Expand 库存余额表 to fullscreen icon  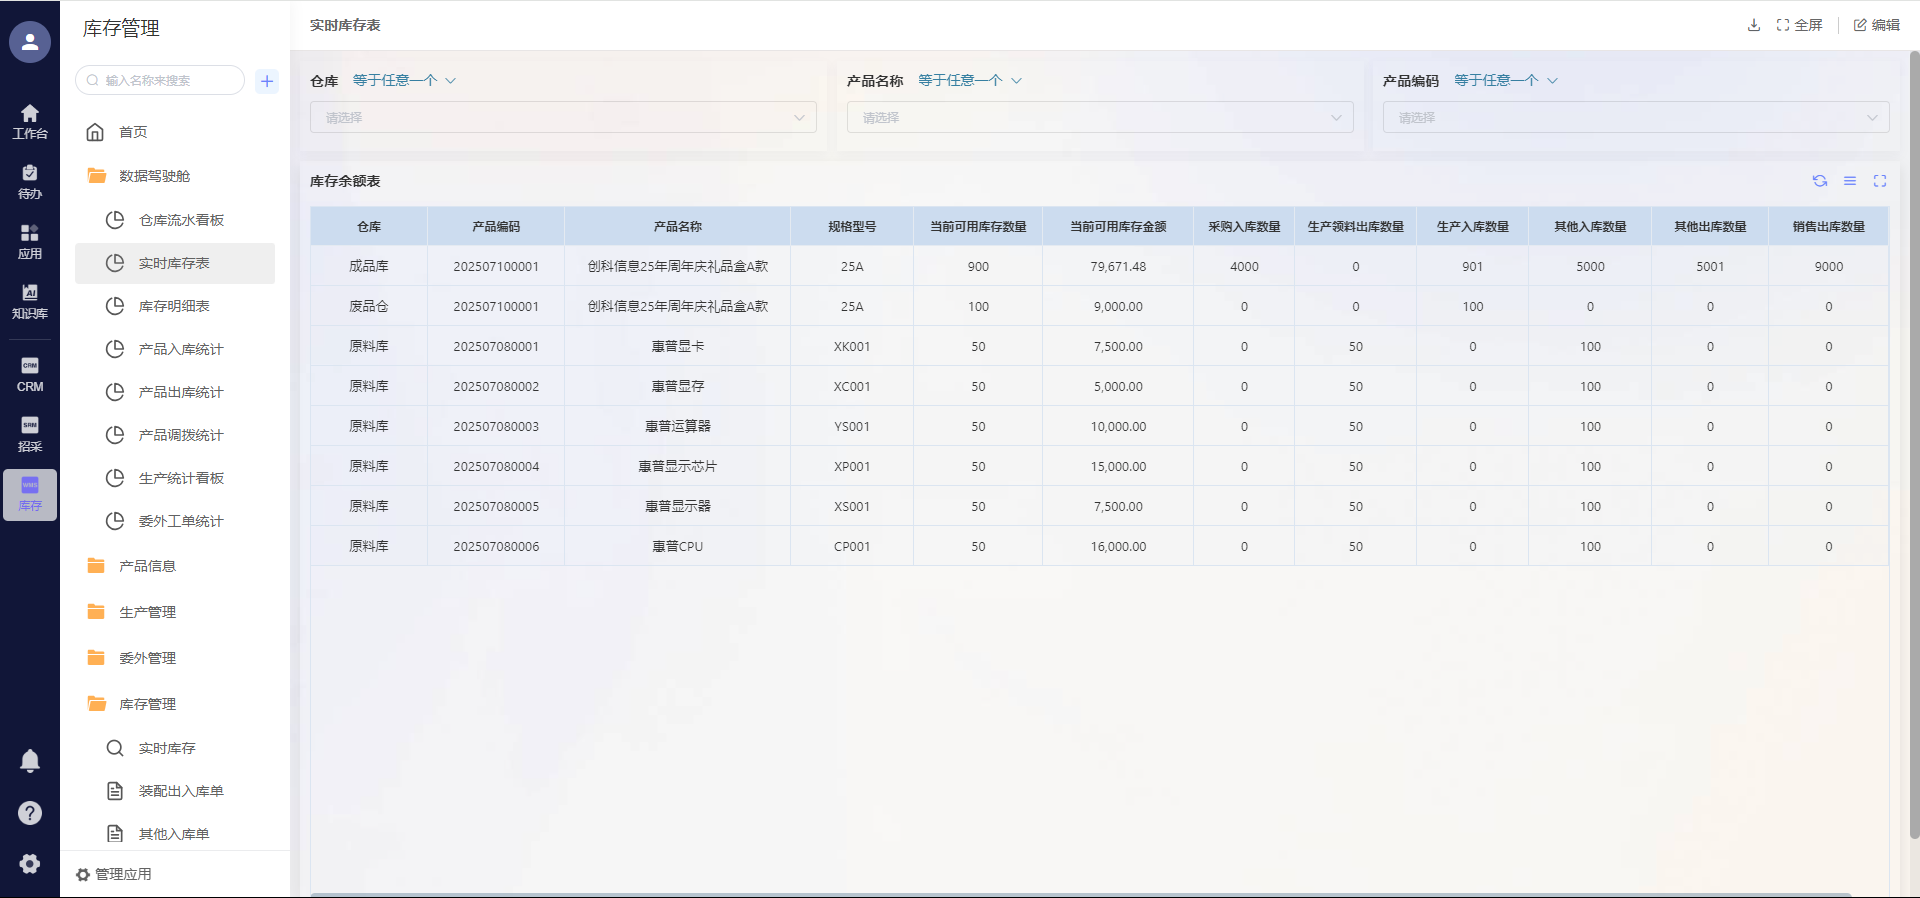[x=1879, y=181]
